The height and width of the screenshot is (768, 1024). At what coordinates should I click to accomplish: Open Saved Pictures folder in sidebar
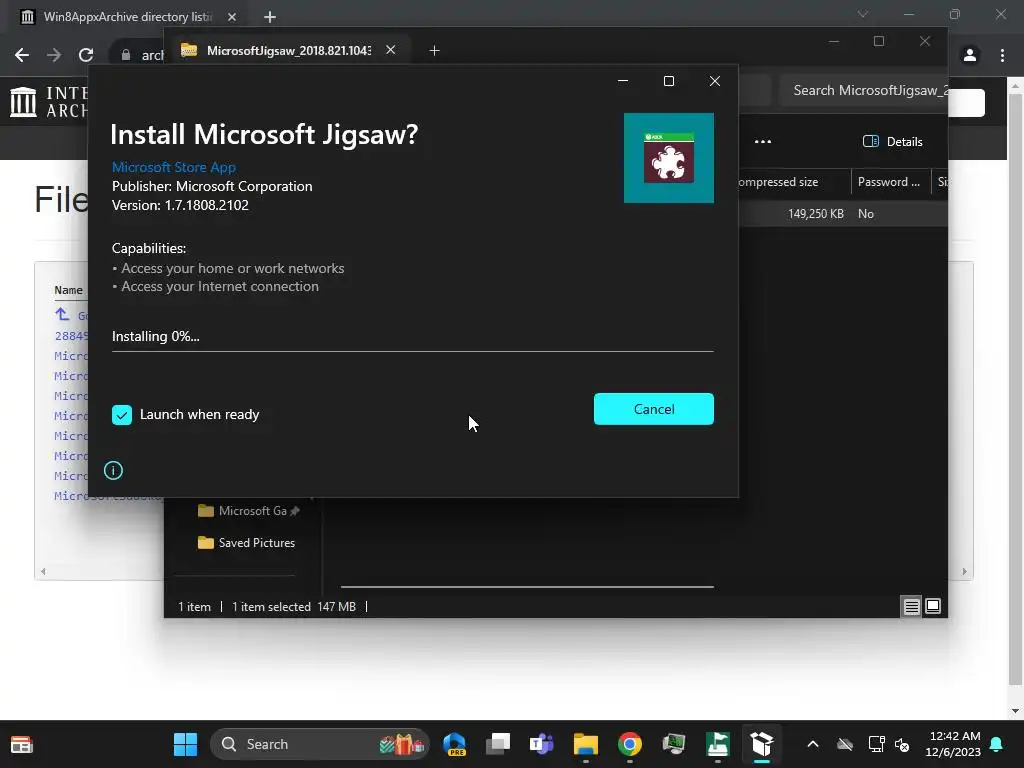[246, 543]
